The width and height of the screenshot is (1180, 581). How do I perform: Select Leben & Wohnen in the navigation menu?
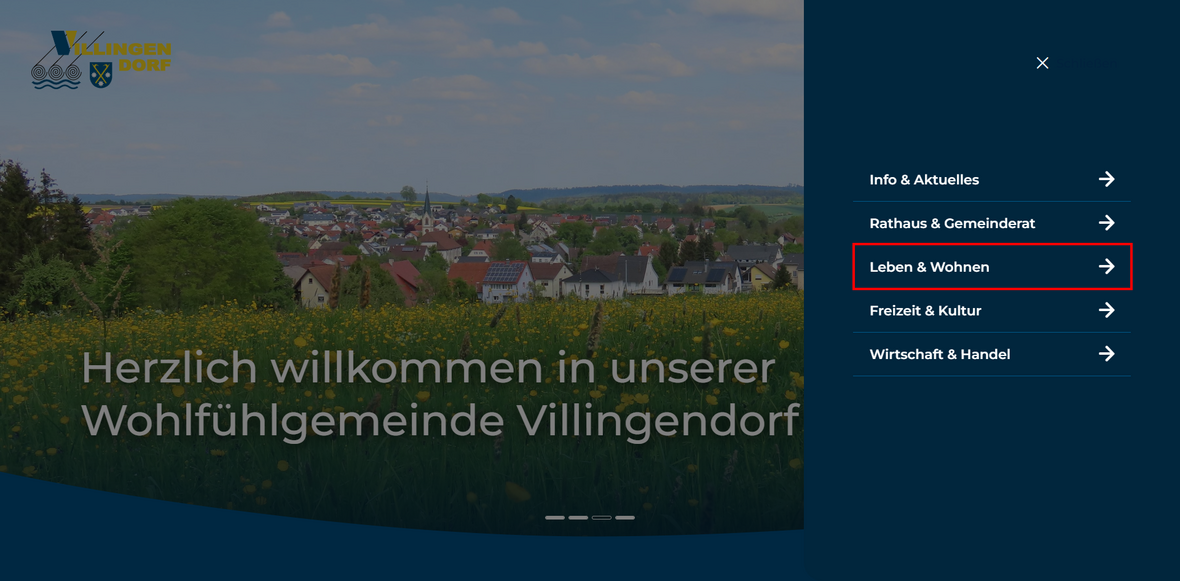pyautogui.click(x=929, y=267)
